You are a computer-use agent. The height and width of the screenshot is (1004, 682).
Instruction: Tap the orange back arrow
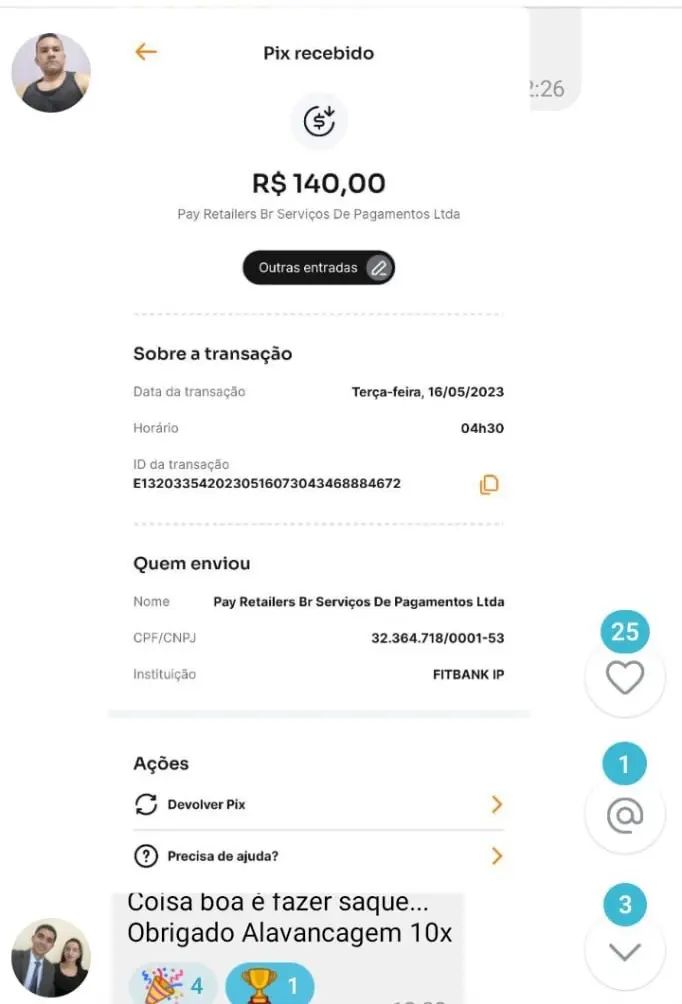[146, 52]
